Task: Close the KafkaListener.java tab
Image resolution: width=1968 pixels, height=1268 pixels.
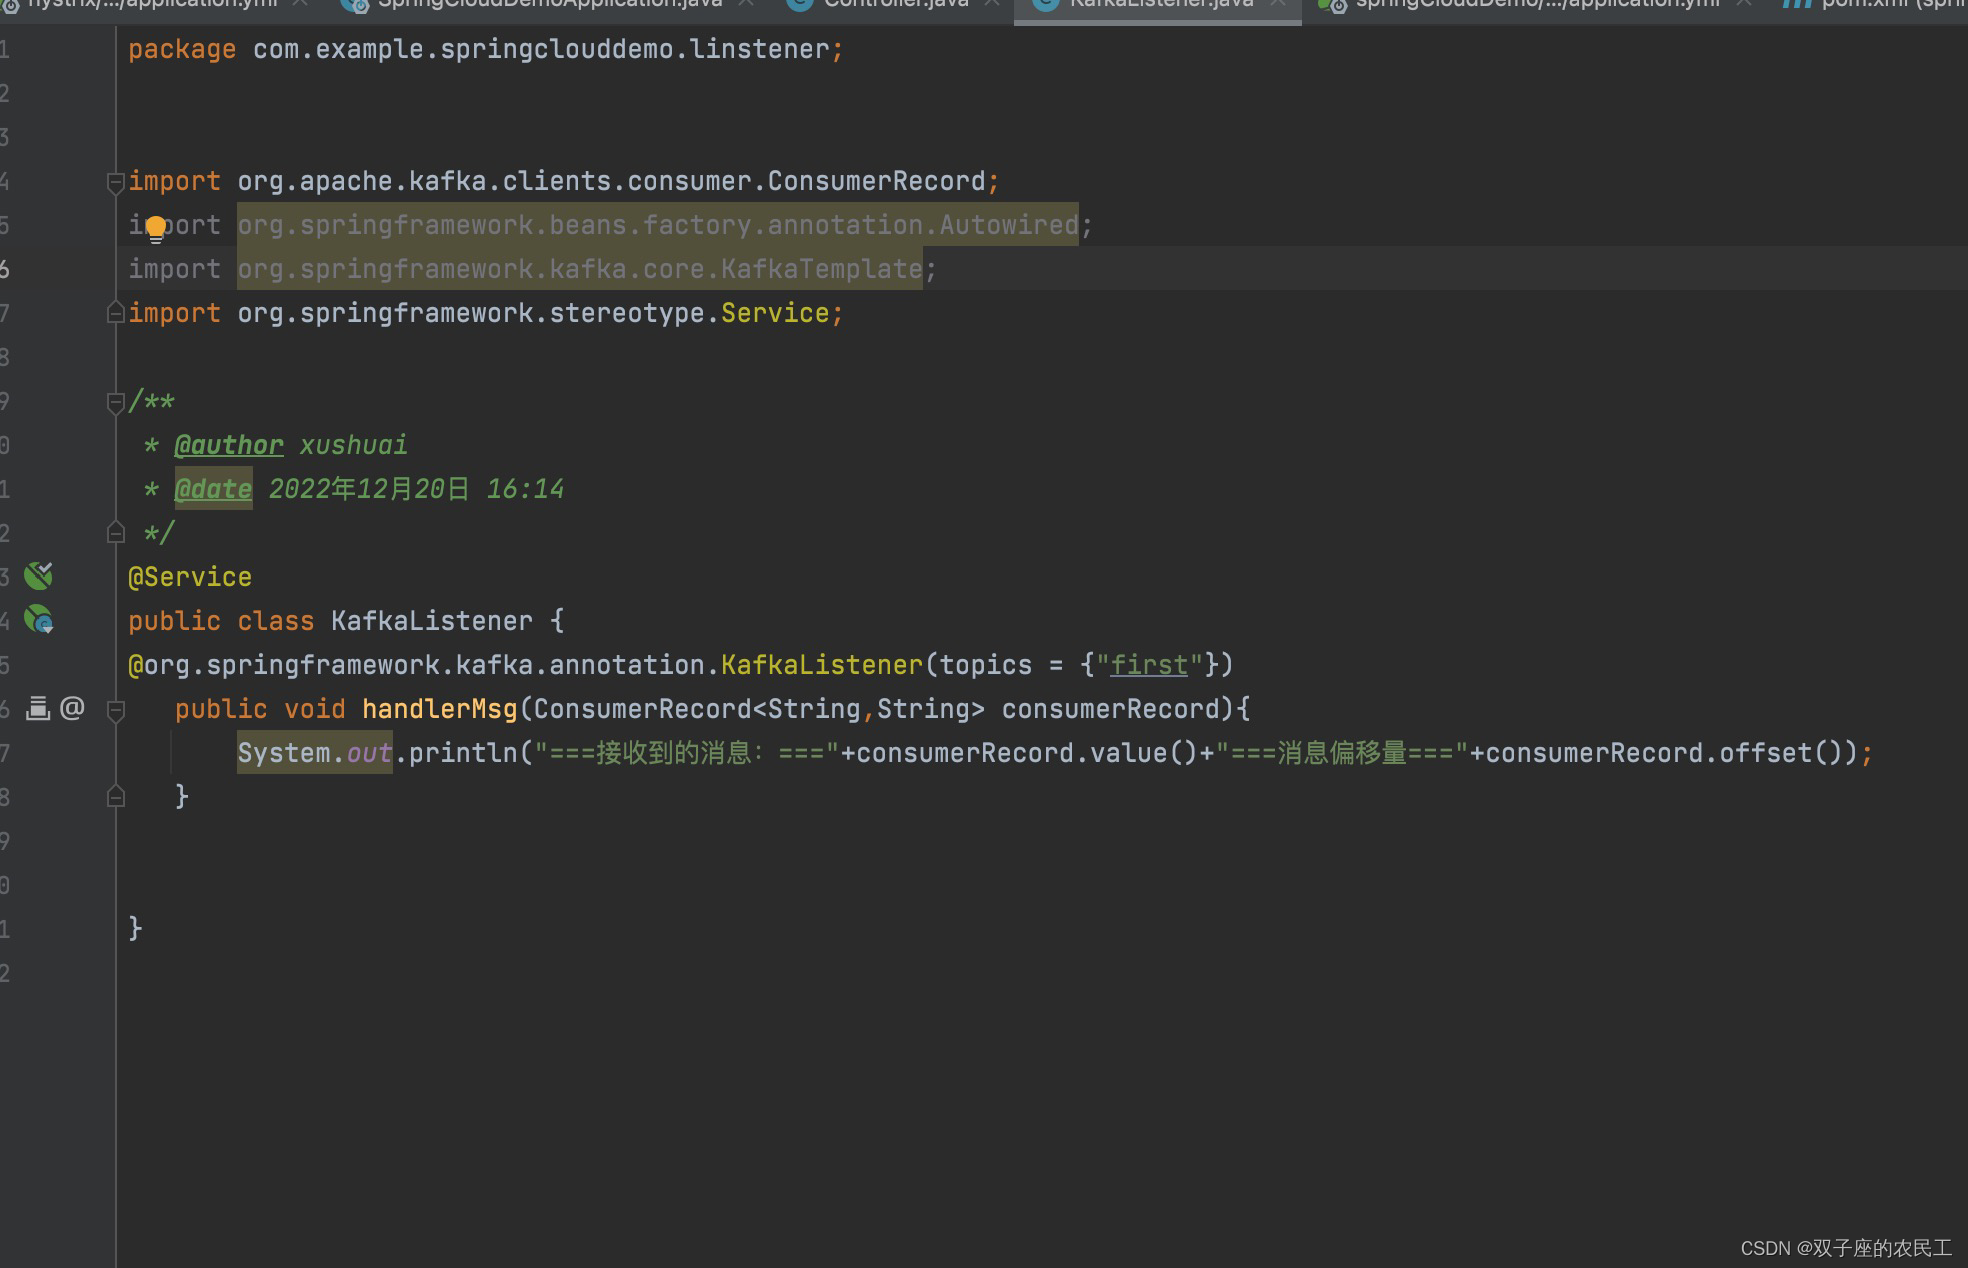Action: click(1277, 4)
